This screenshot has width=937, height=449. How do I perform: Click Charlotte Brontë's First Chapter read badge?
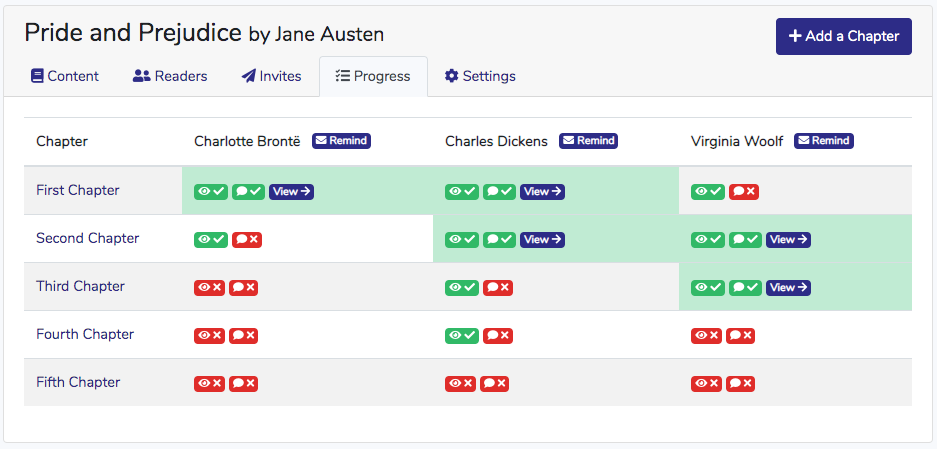pos(211,191)
